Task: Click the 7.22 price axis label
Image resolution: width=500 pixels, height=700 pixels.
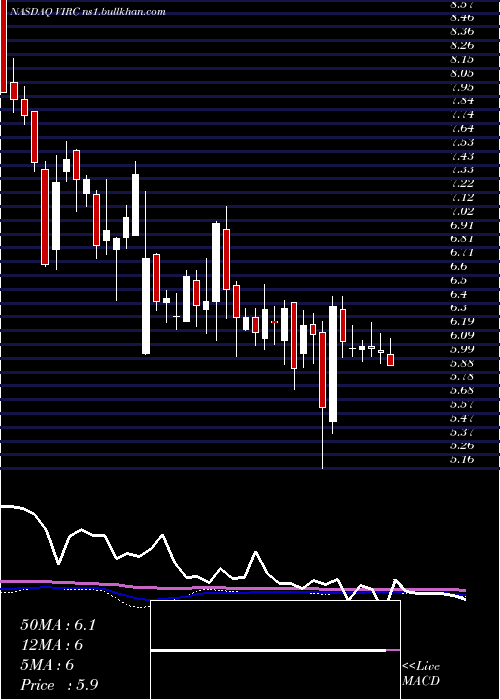Action: [x=462, y=183]
